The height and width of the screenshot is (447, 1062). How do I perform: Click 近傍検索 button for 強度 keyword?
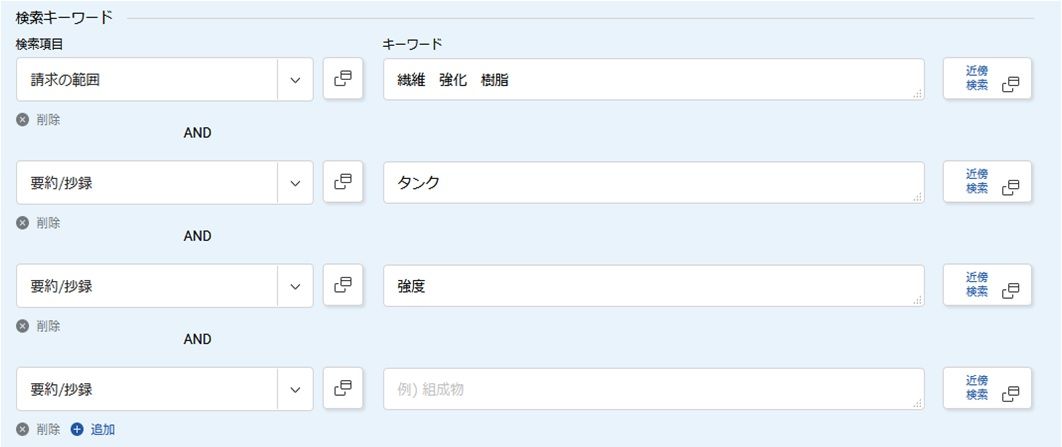click(987, 286)
